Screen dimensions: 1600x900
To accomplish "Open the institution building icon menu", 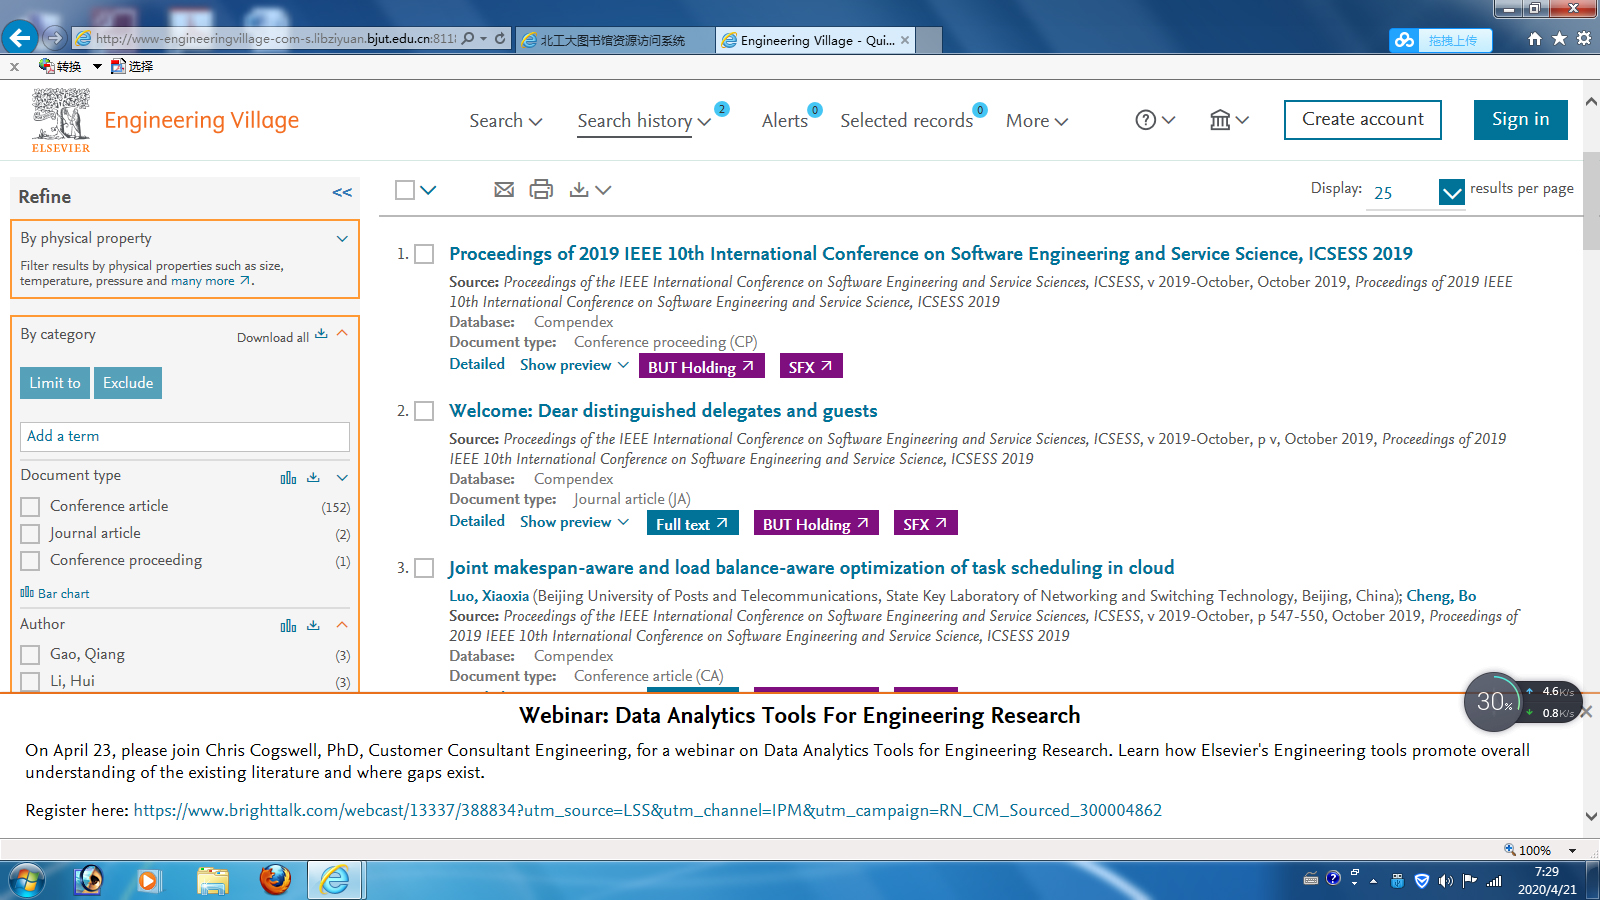I will [x=1220, y=120].
